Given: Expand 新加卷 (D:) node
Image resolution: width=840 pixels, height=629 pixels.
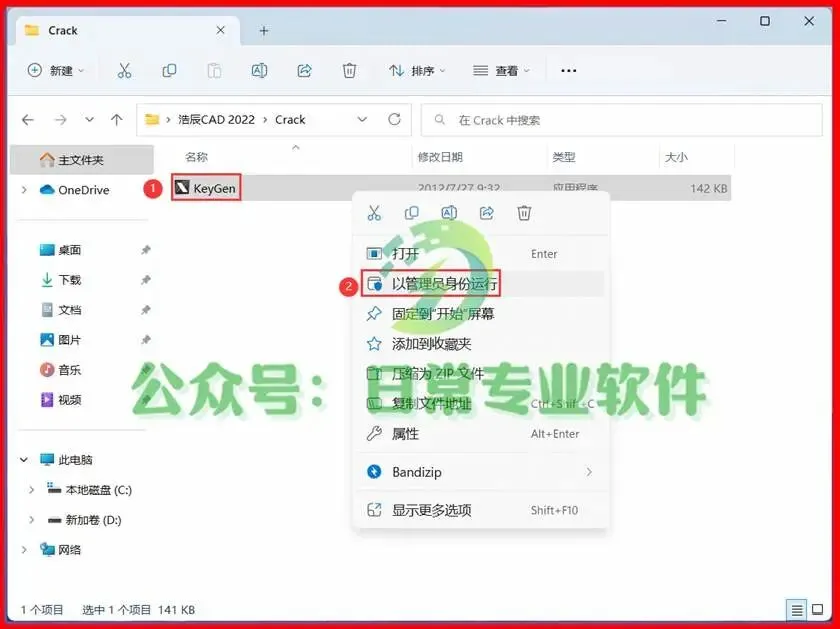Looking at the screenshot, I should pyautogui.click(x=32, y=520).
